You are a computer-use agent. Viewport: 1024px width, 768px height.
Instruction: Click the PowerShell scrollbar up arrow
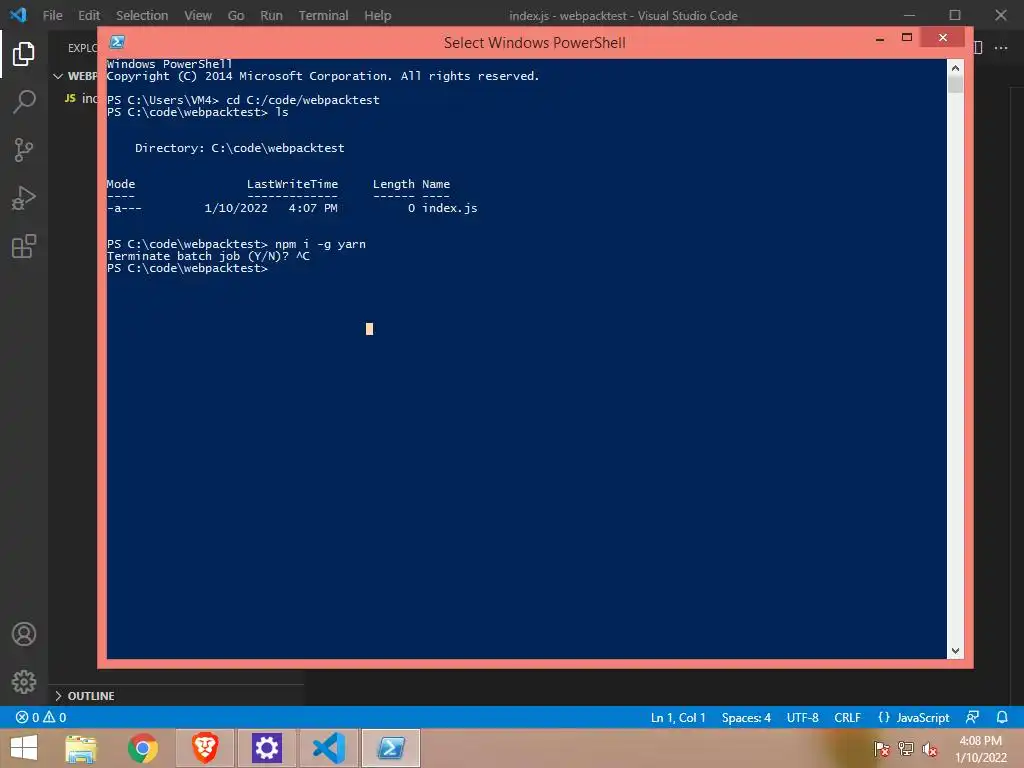coord(955,67)
